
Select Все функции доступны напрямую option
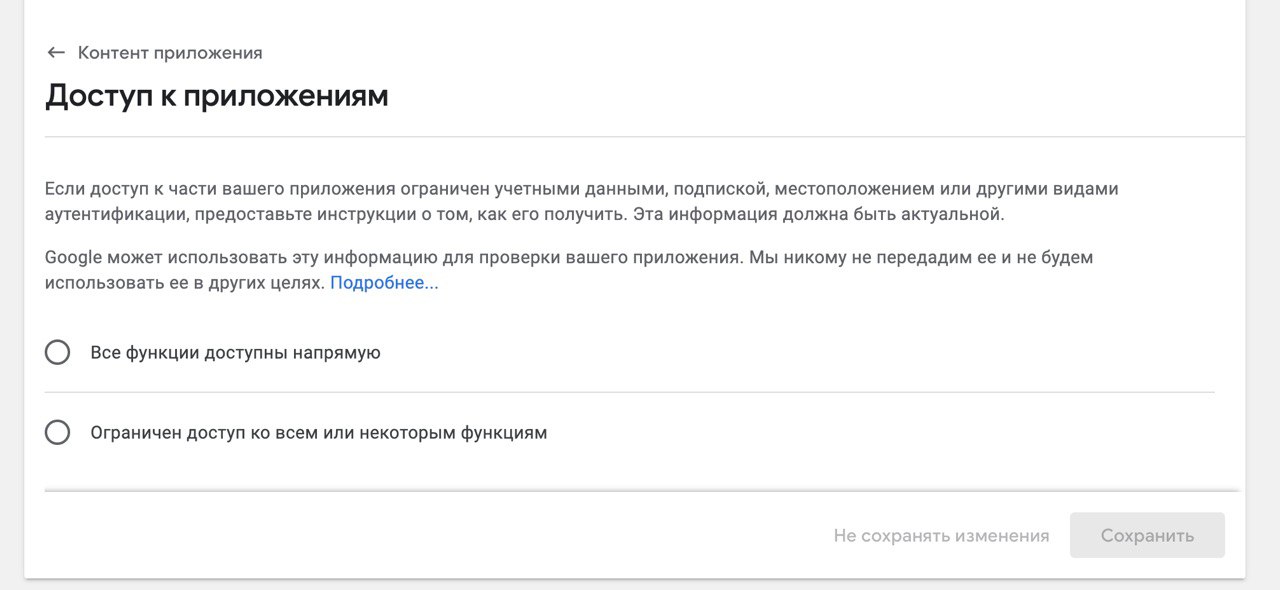click(x=57, y=352)
